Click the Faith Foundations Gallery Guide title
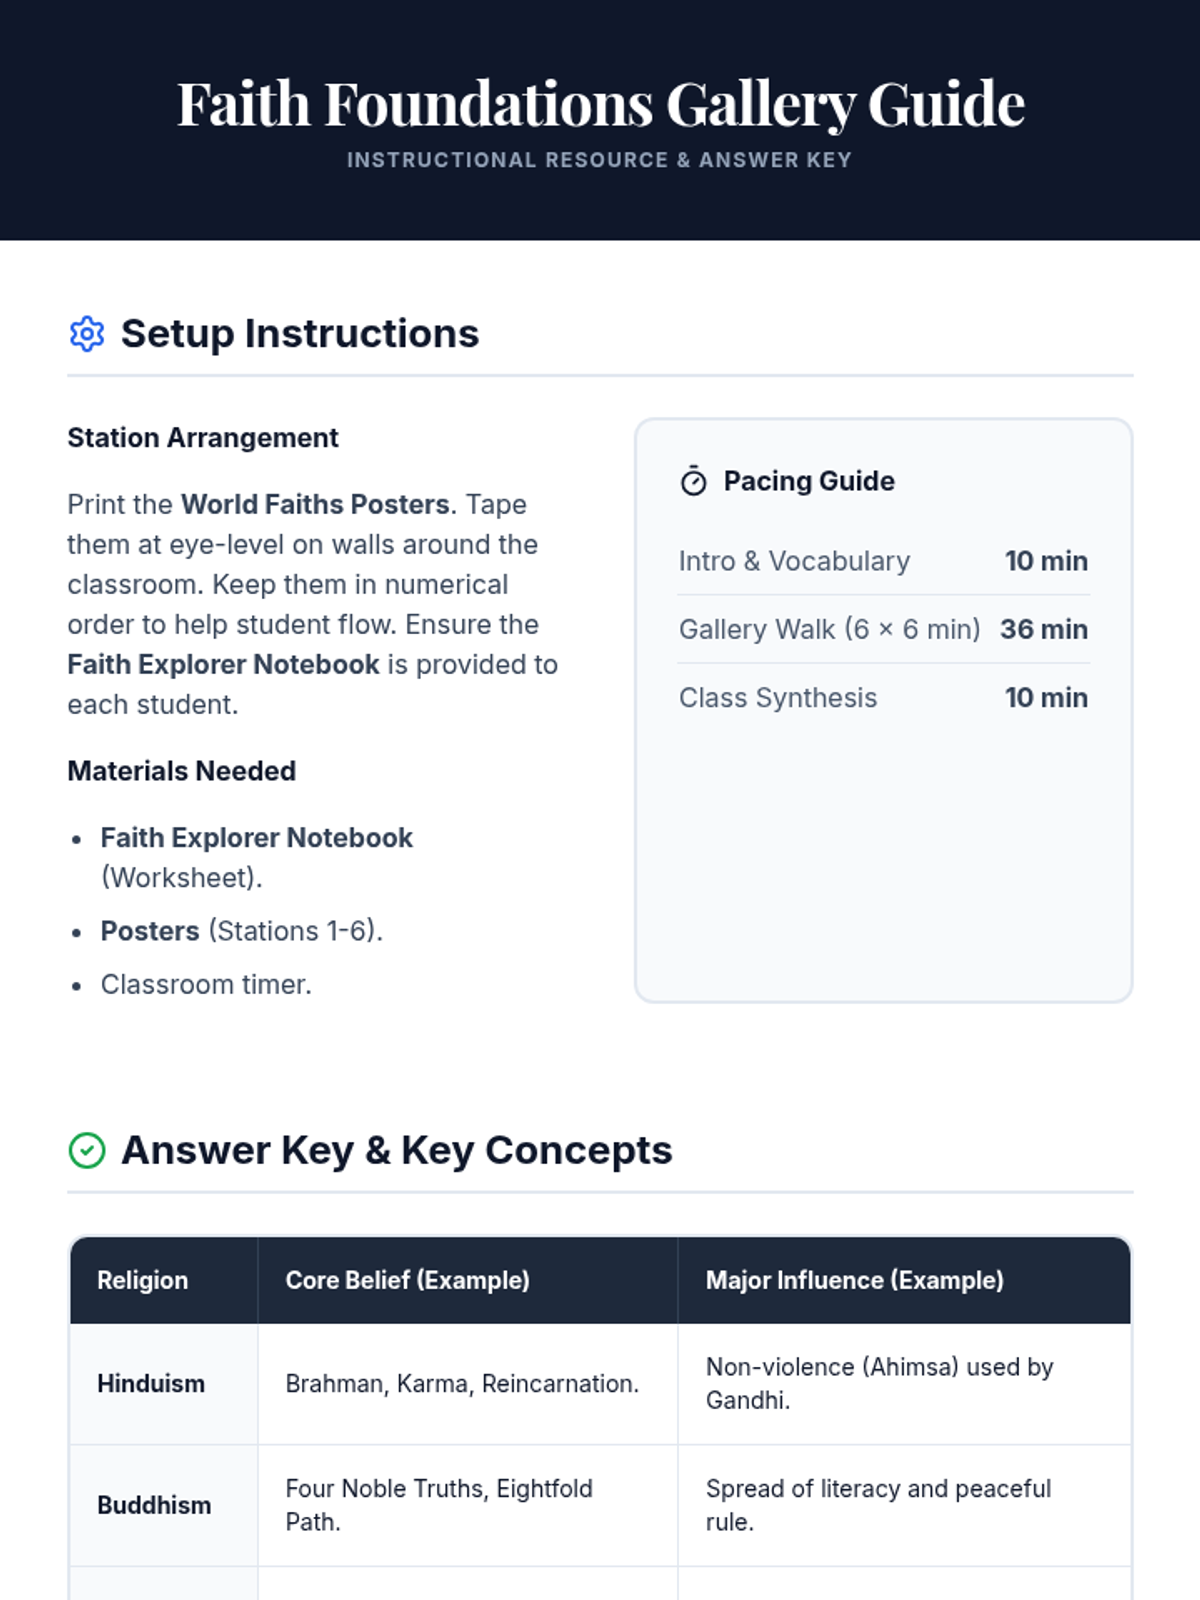The width and height of the screenshot is (1200, 1600). (x=601, y=104)
